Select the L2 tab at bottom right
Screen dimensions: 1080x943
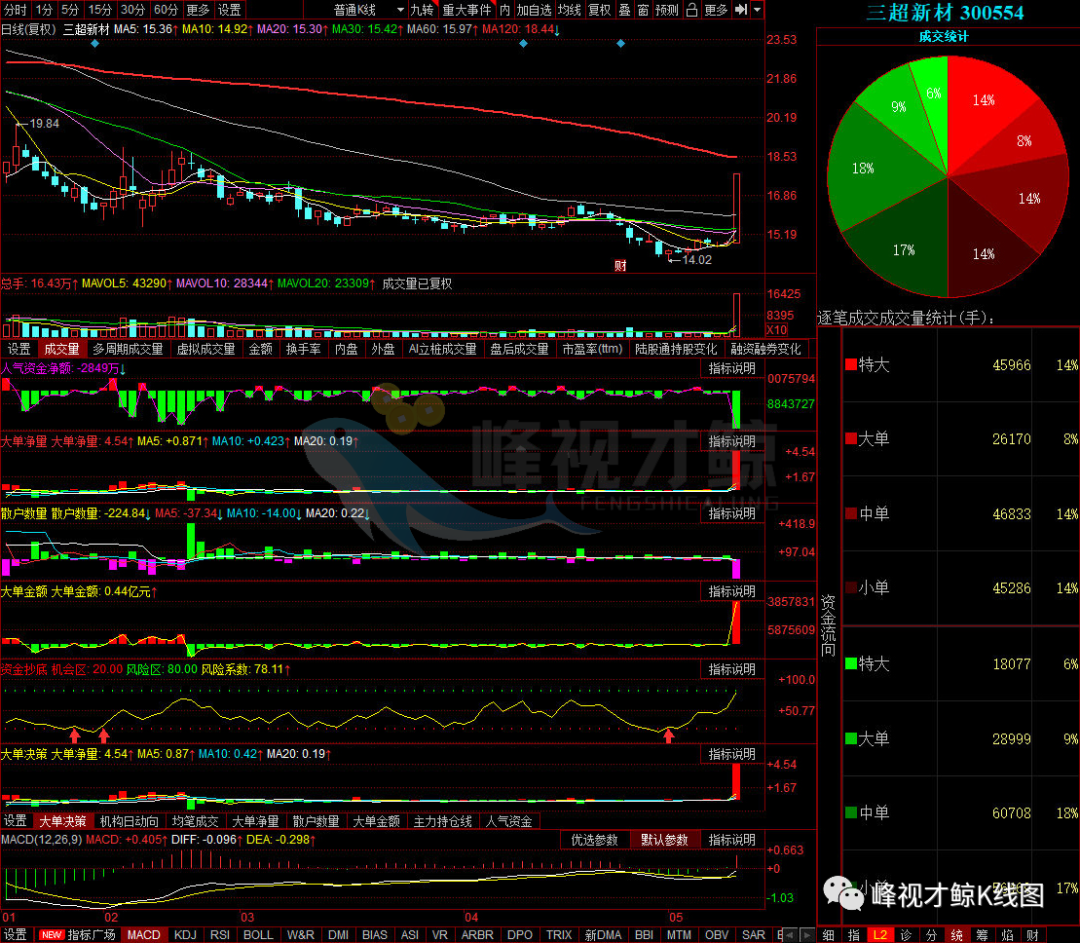[x=880, y=935]
